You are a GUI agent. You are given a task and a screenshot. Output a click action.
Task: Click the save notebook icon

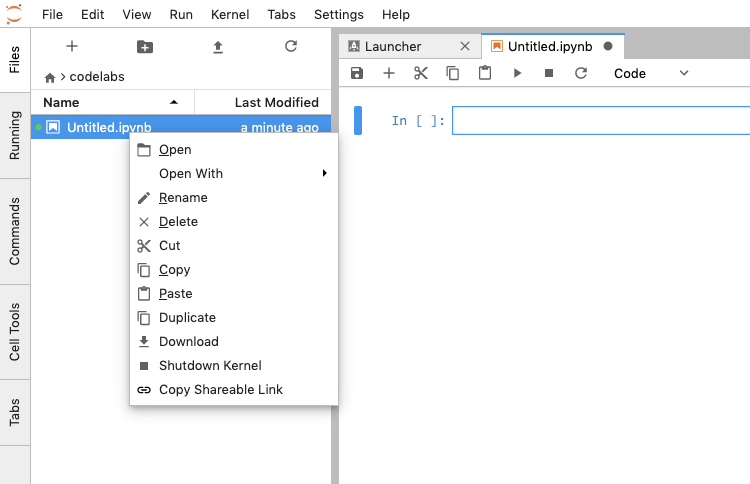tap(357, 73)
